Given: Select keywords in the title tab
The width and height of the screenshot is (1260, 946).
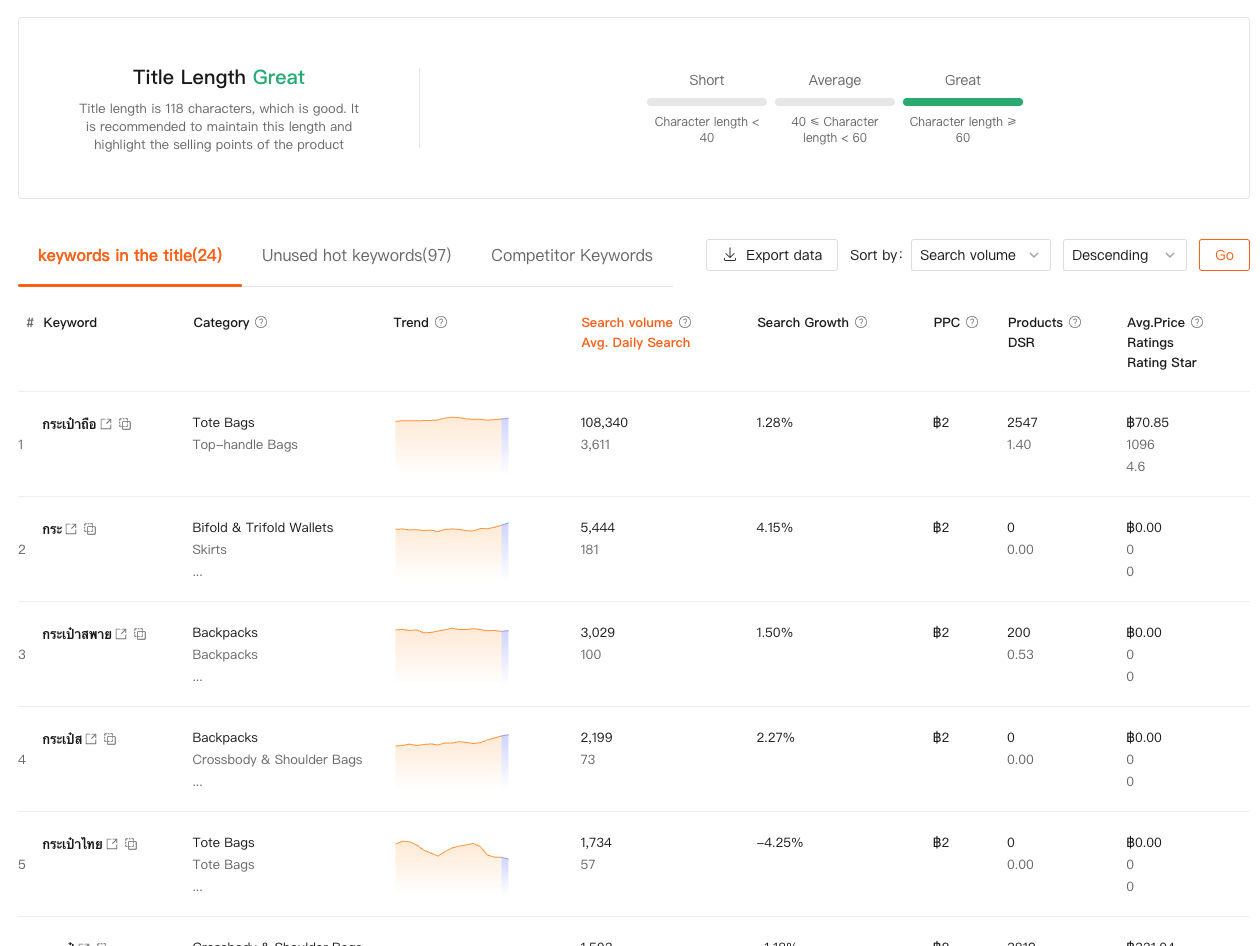Looking at the screenshot, I should point(130,256).
